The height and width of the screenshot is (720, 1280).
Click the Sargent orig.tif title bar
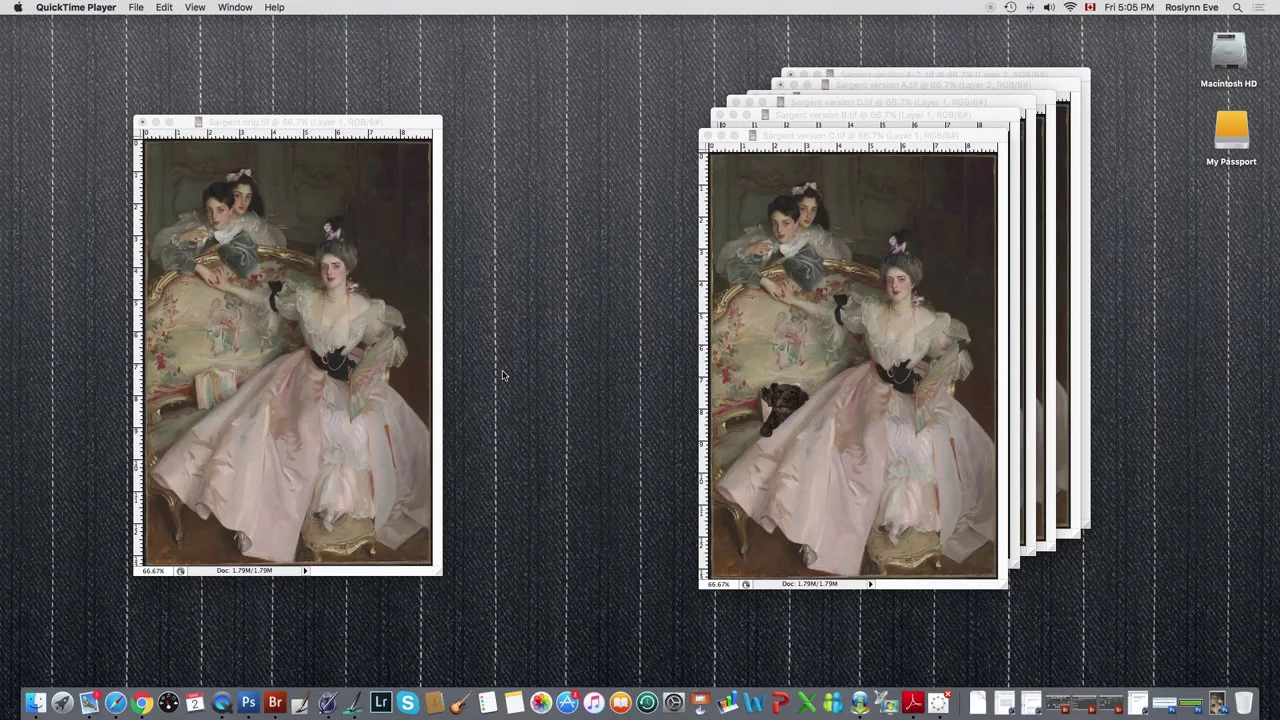(x=288, y=122)
